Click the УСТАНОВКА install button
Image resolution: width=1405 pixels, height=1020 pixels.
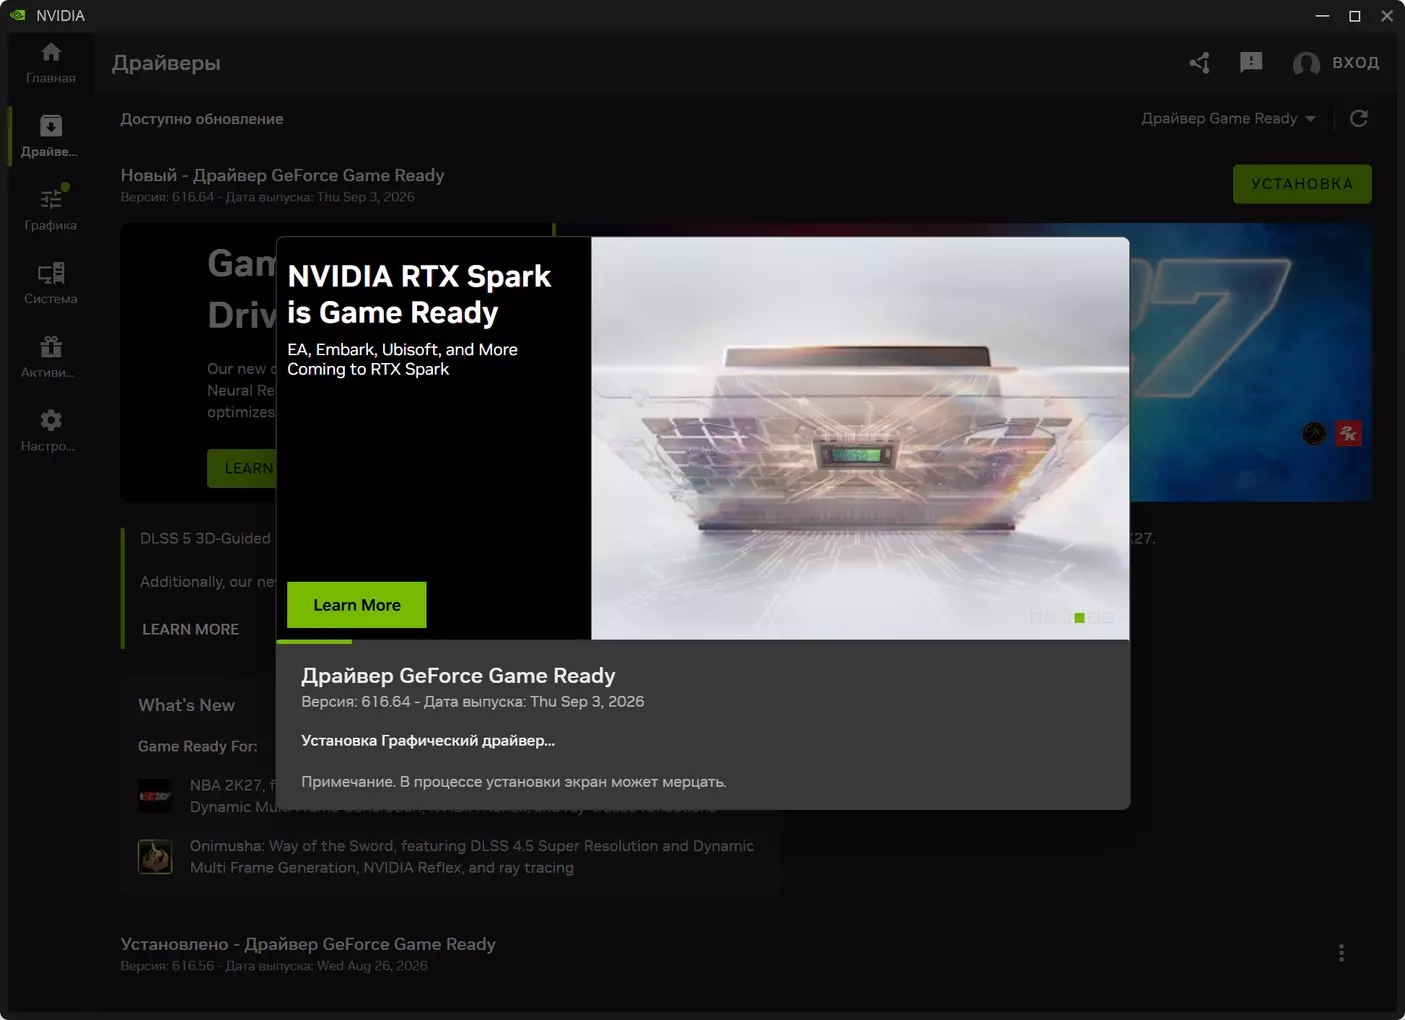[x=1302, y=184]
